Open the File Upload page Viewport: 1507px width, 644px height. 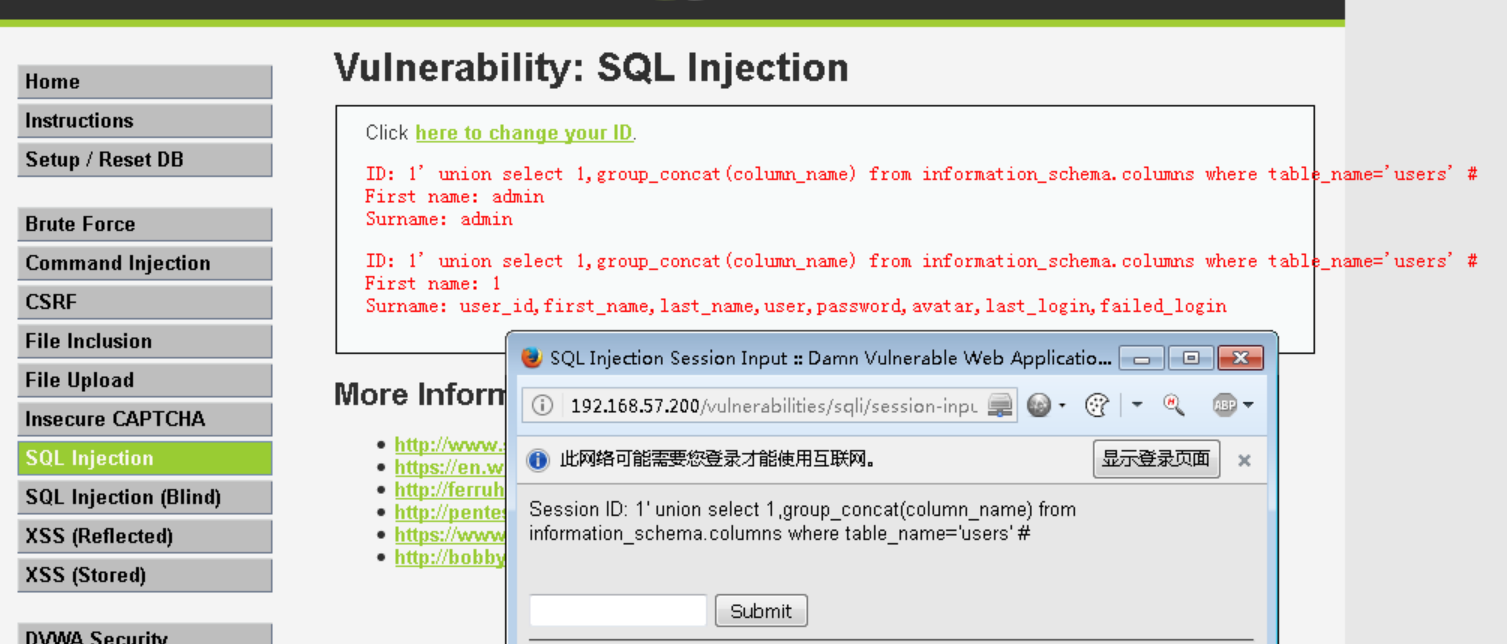[x=145, y=380]
